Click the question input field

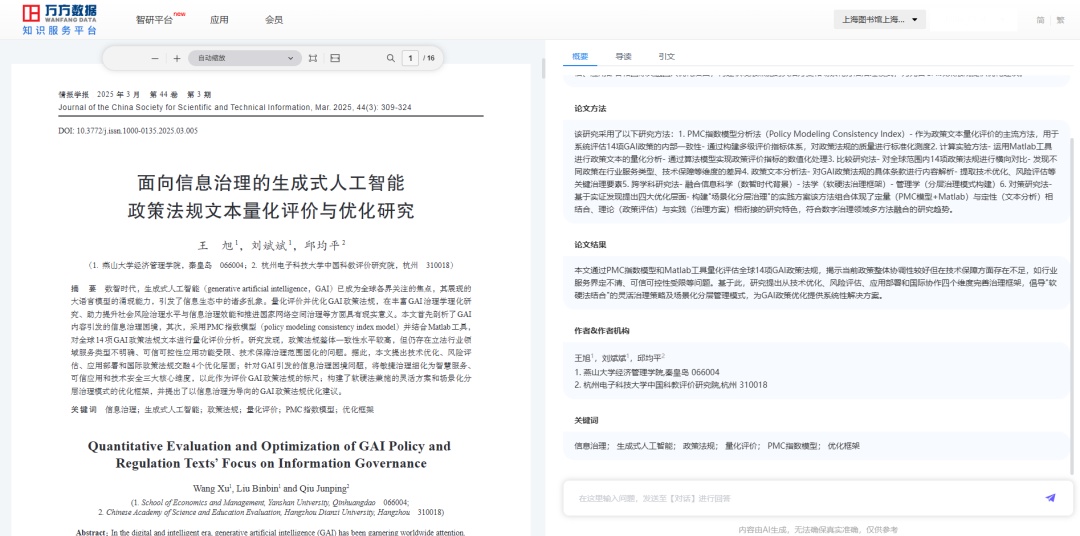click(800, 497)
